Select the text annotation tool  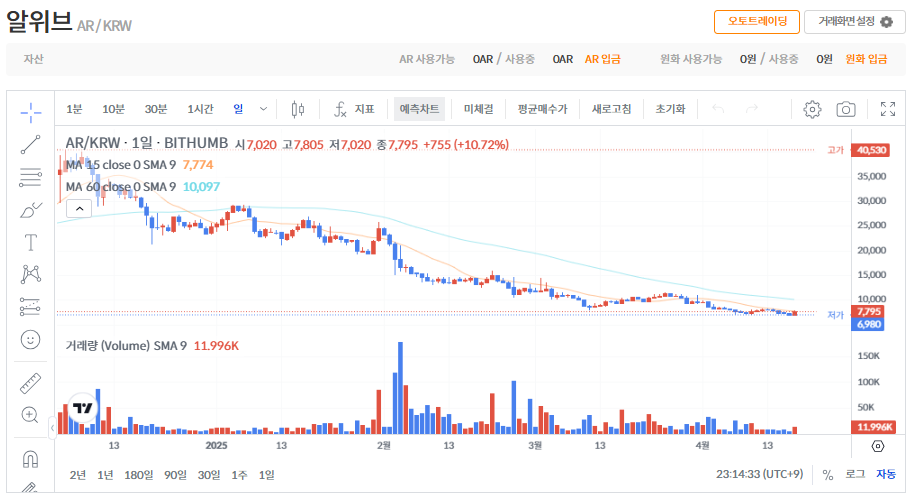(x=31, y=242)
